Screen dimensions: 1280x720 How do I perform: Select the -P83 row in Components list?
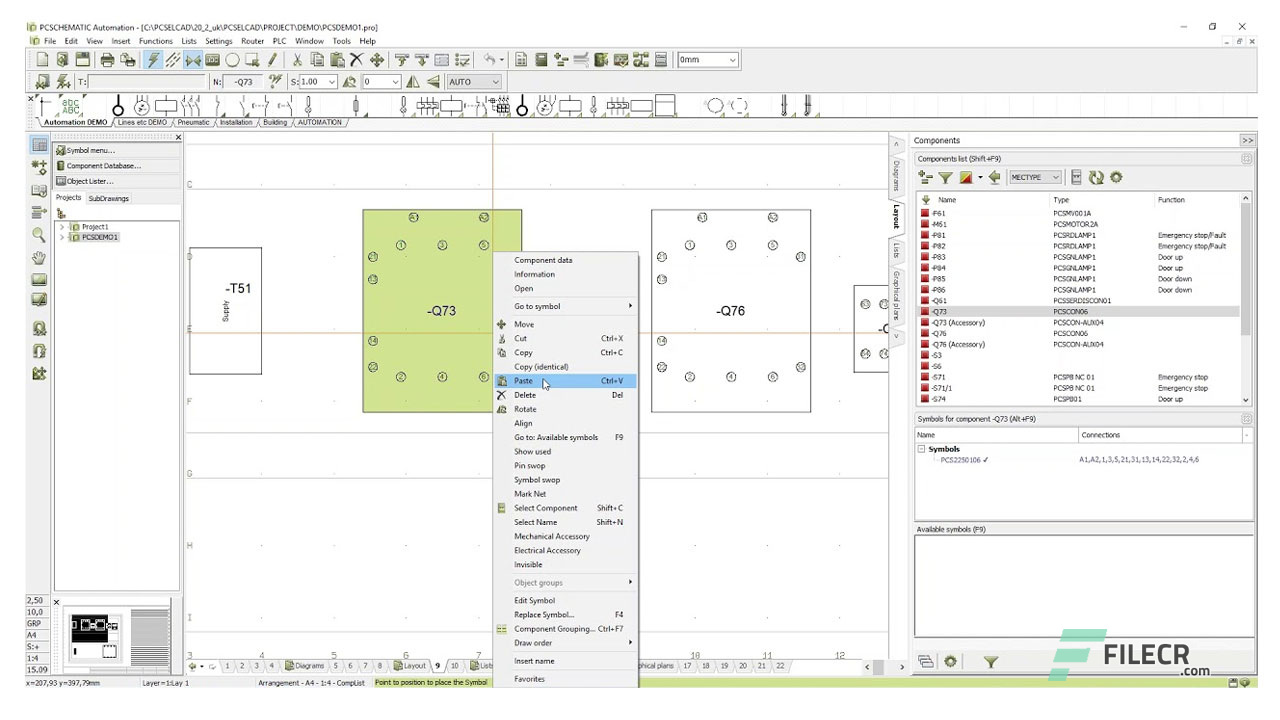(1078, 257)
